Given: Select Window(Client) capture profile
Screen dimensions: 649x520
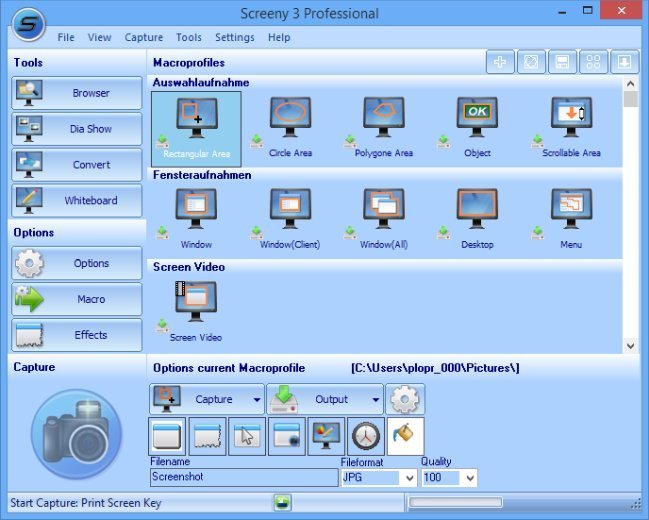Looking at the screenshot, I should pos(290,220).
